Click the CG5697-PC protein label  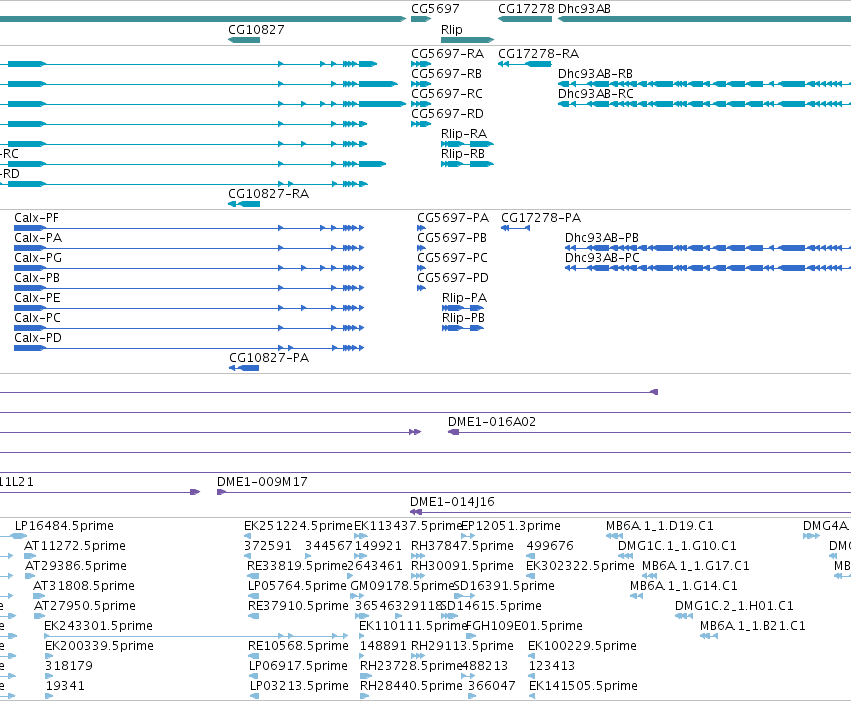(452, 258)
